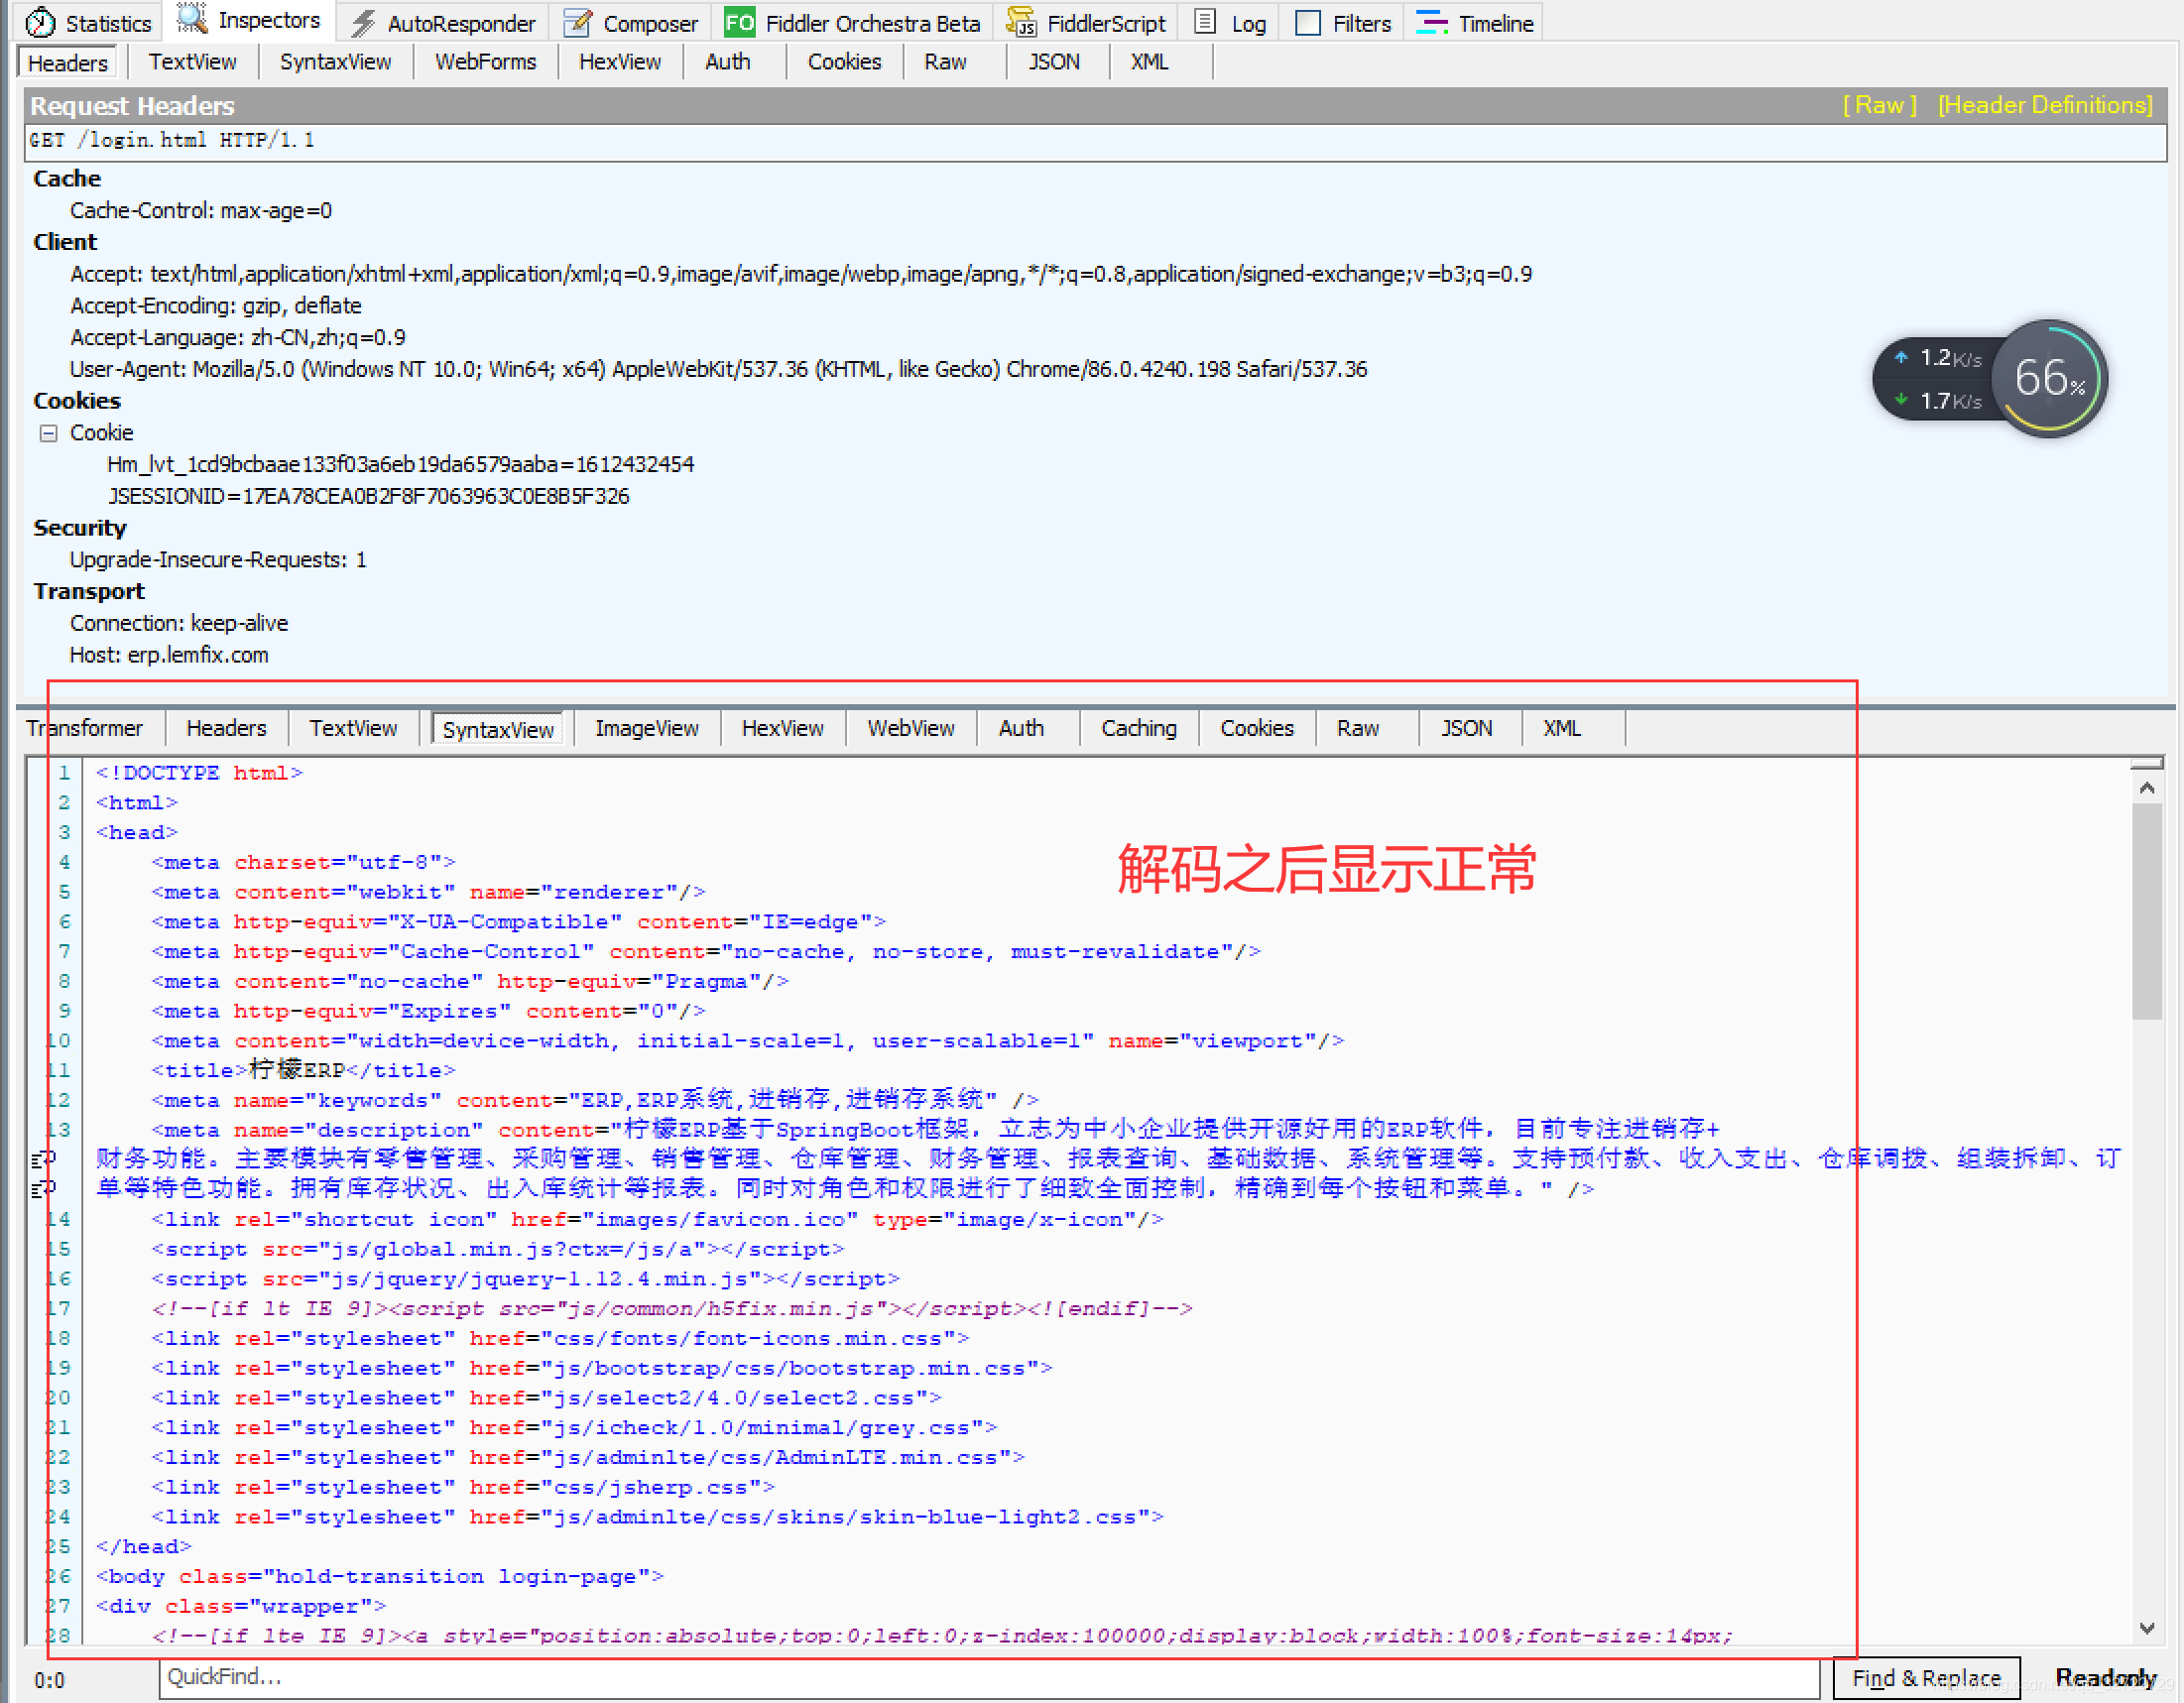The width and height of the screenshot is (2184, 1703).
Task: Click the Inspectors magnifier icon
Action: (x=192, y=20)
